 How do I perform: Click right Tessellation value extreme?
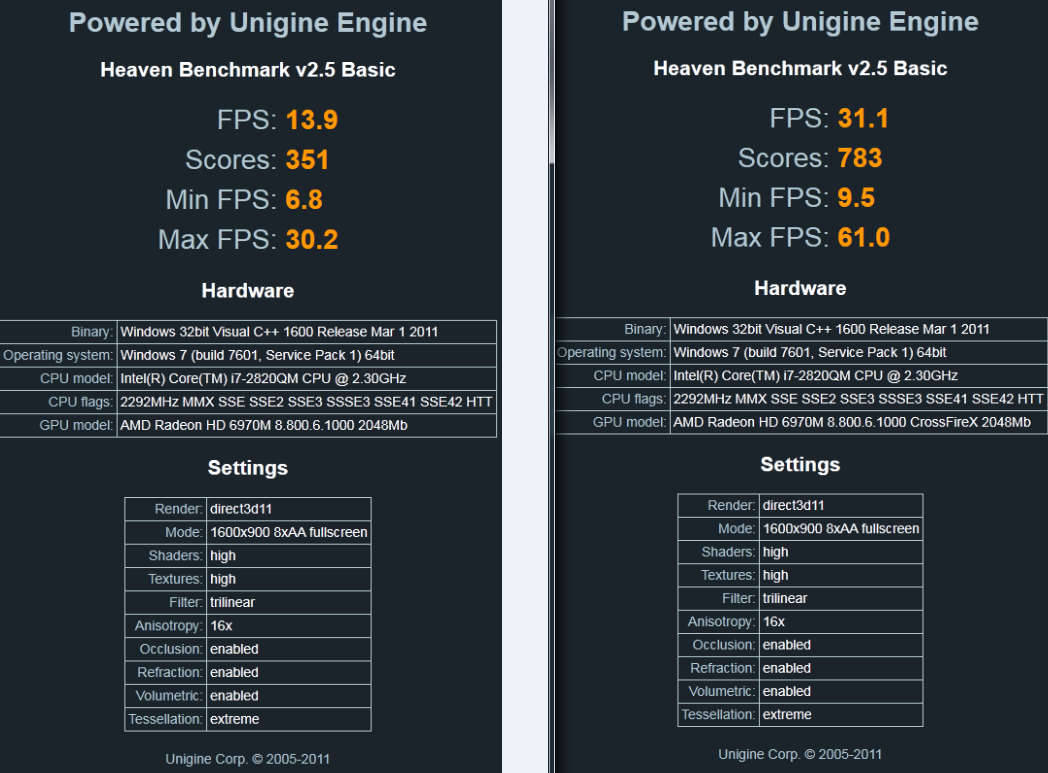[841, 715]
